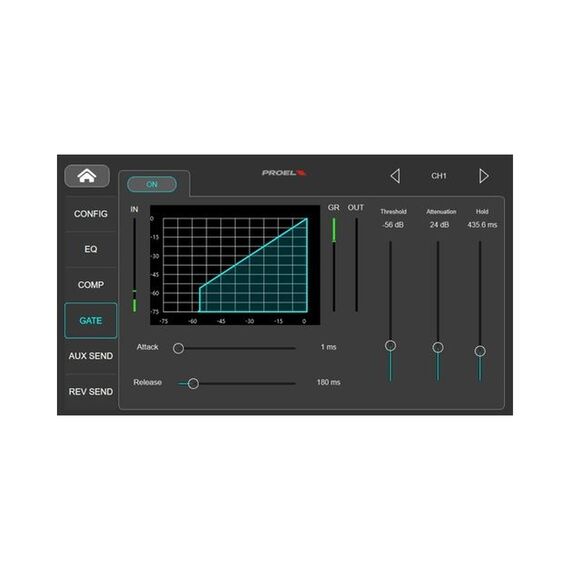This screenshot has height=570, width=570.
Task: Switch to previous channel with left arrow
Action: point(395,176)
